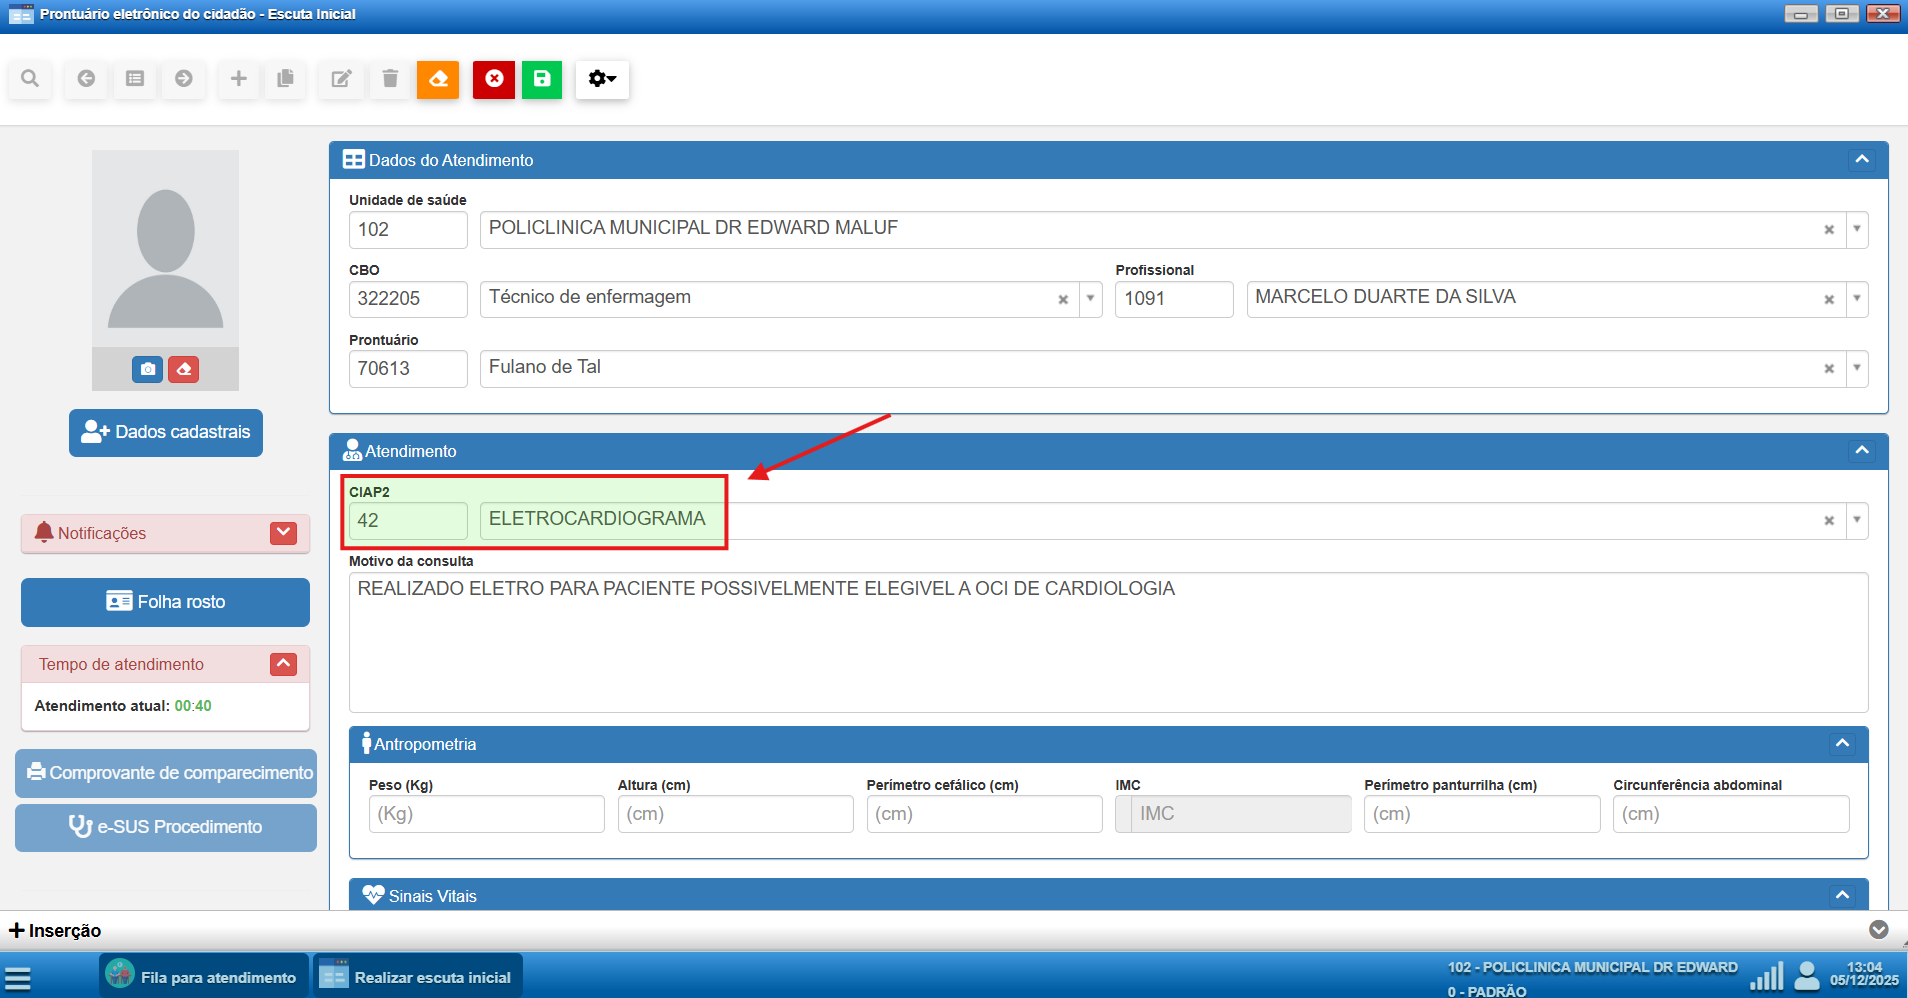The image size is (1908, 998).
Task: Click the green save icon in toolbar
Action: 542,79
